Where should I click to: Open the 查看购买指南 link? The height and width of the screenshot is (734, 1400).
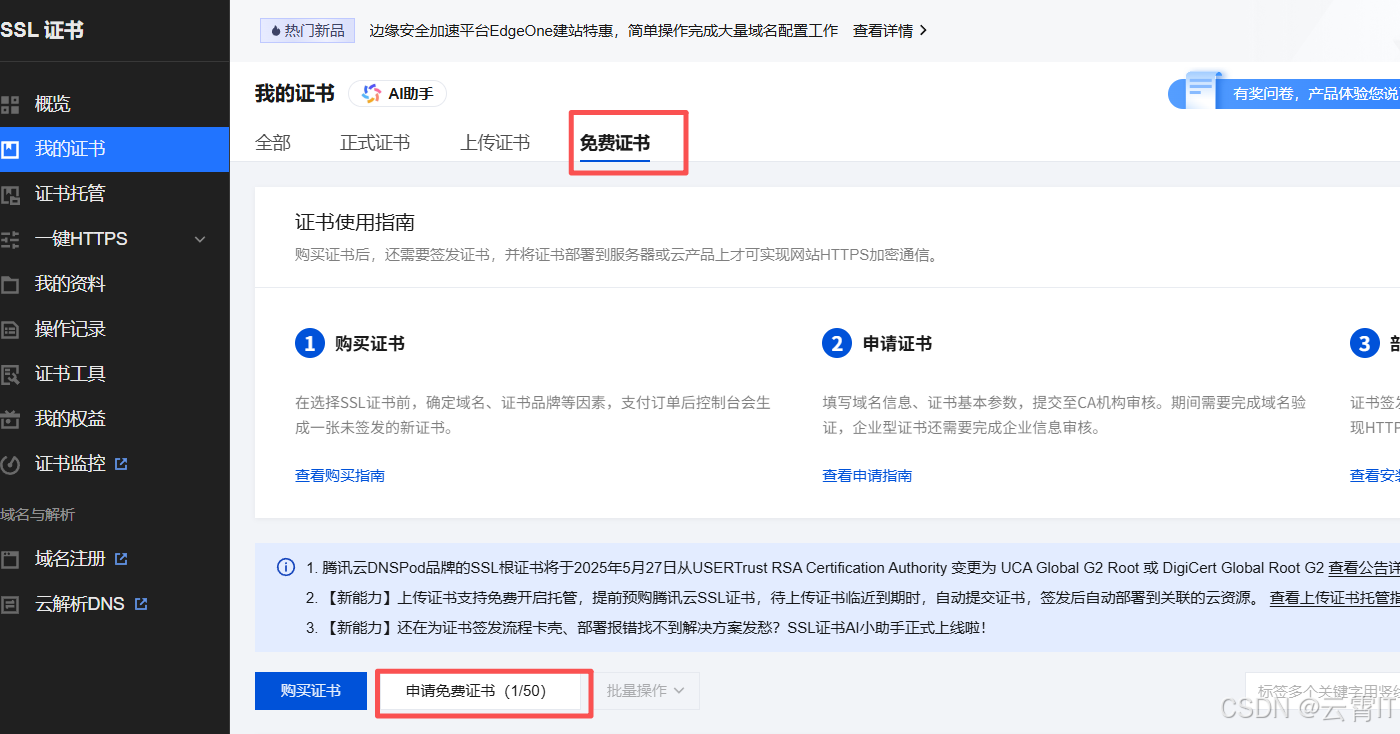coord(340,476)
